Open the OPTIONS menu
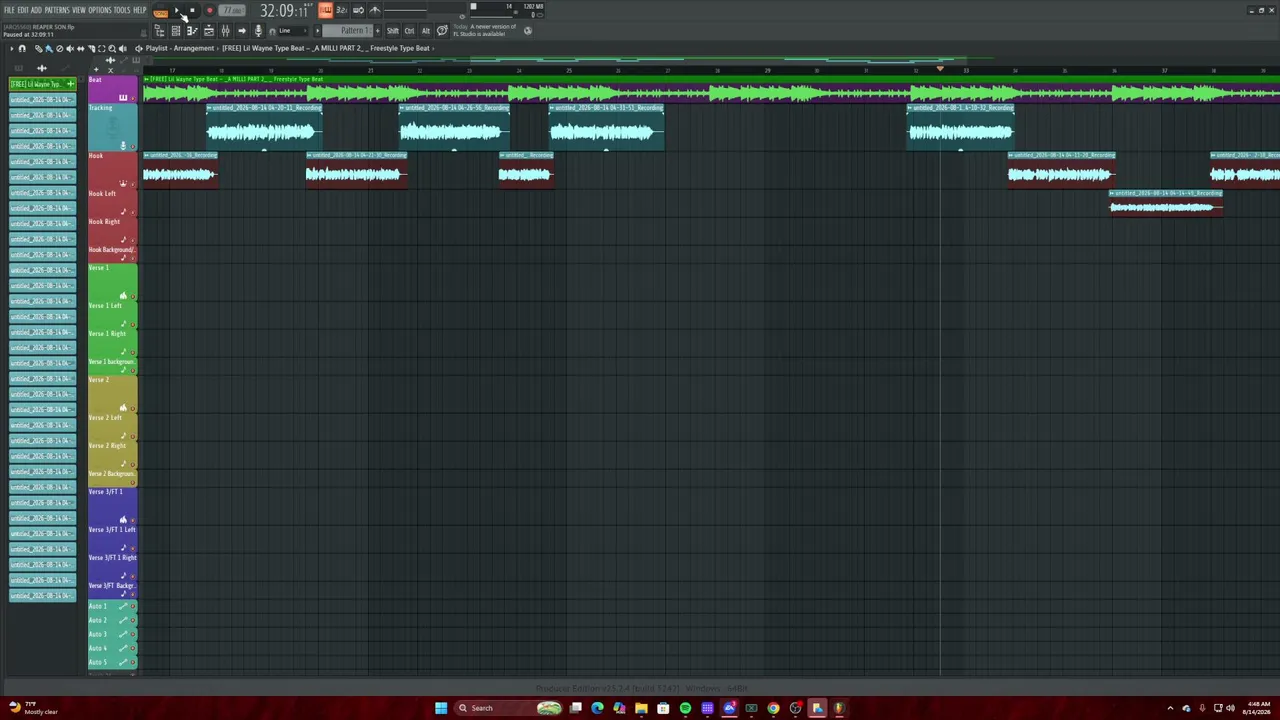1280x720 pixels. pos(100,10)
